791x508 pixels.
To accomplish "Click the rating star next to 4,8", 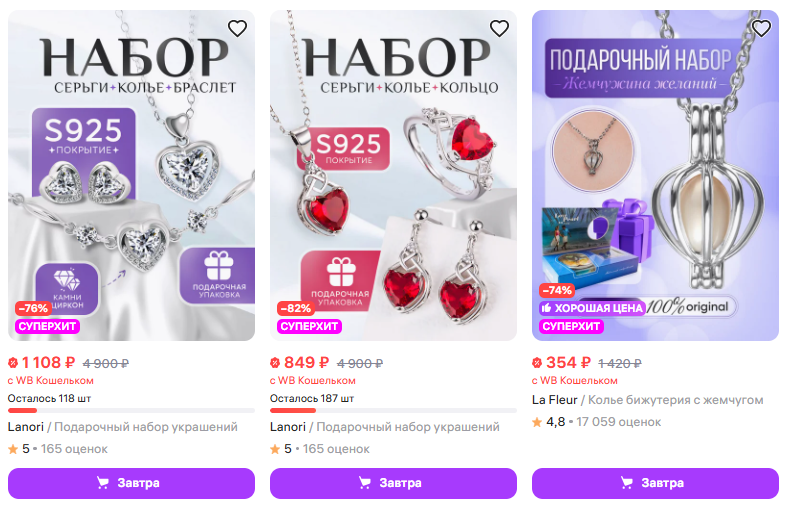I will (x=537, y=422).
